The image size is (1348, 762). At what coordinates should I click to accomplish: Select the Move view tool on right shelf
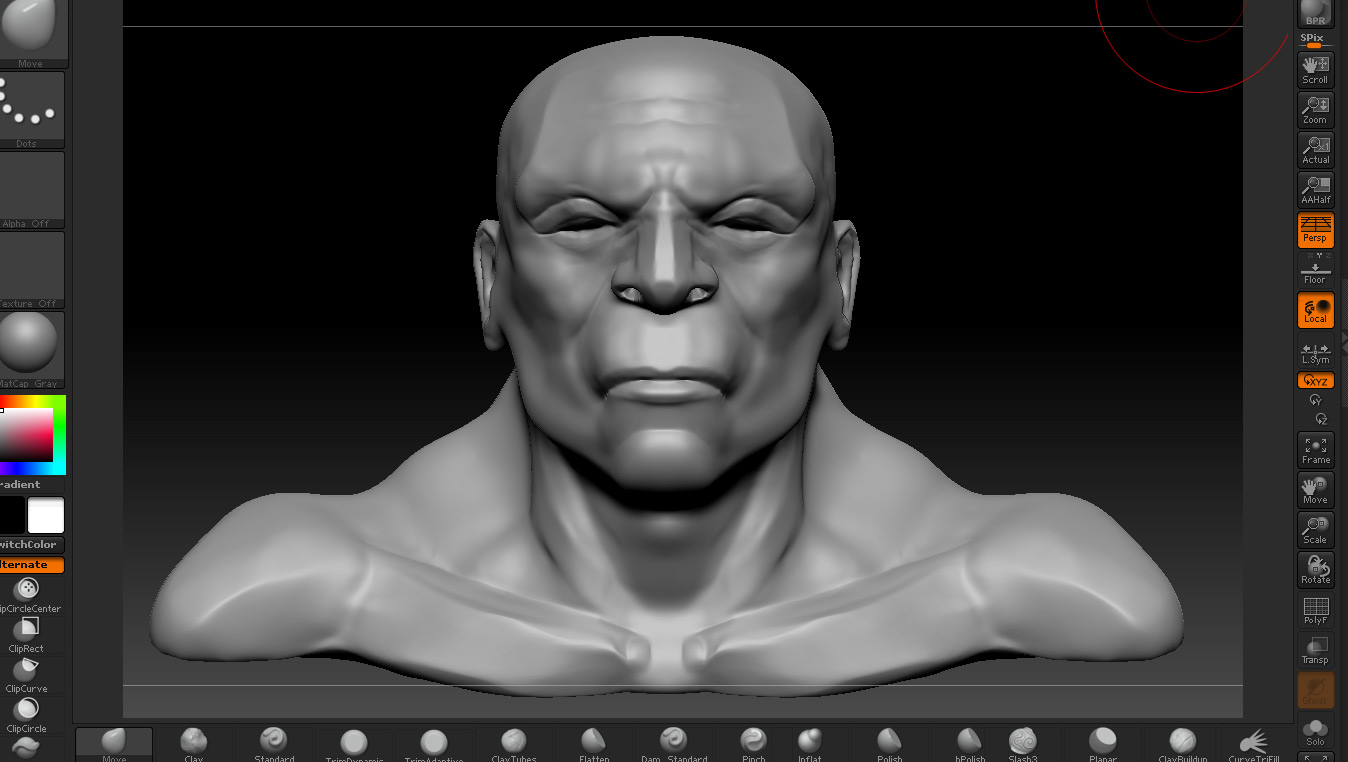tap(1315, 490)
